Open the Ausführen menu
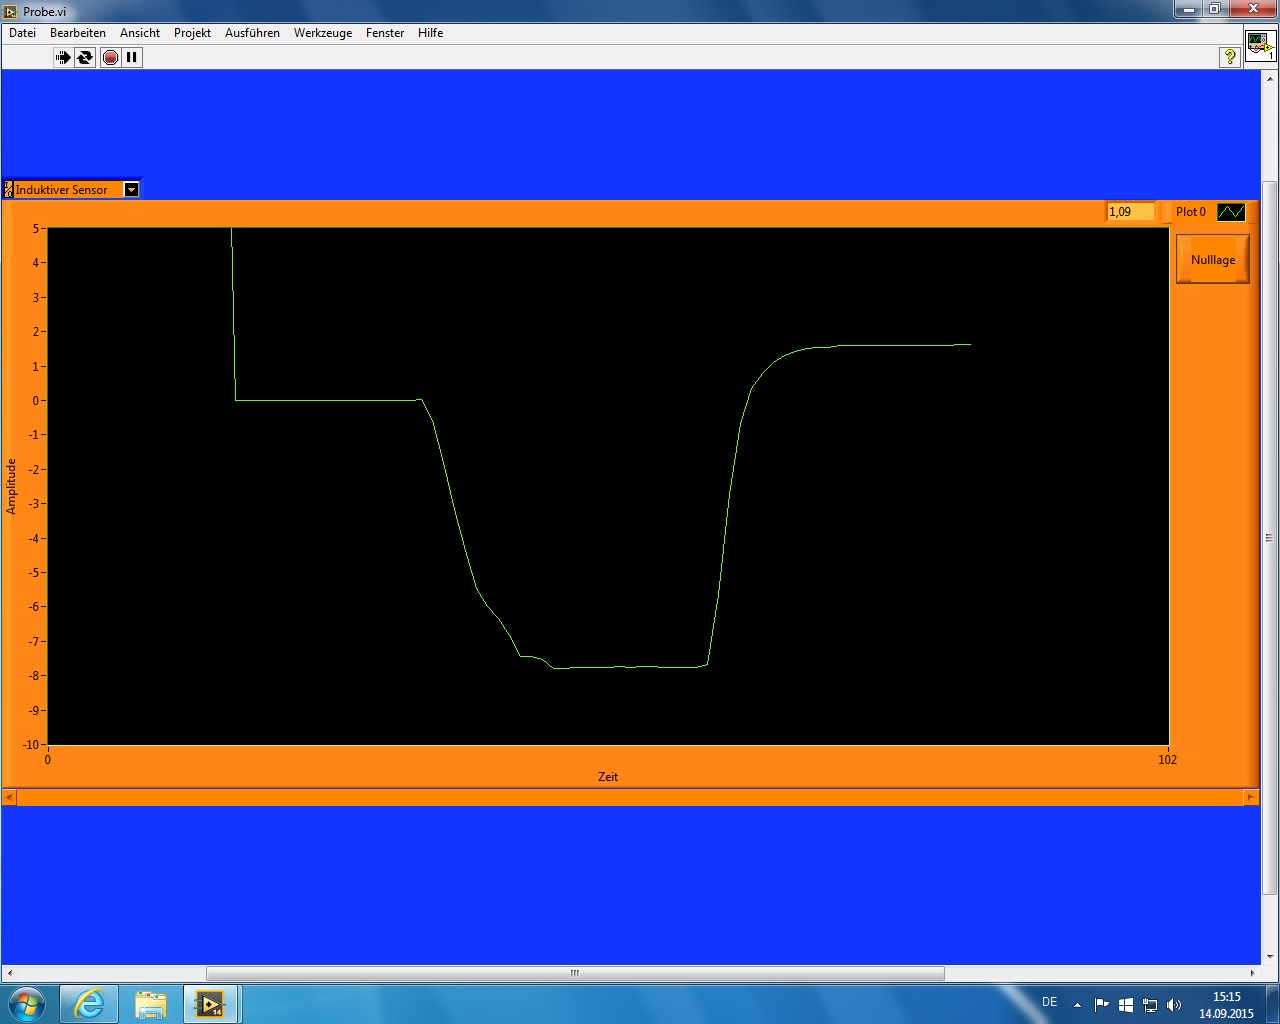 point(252,33)
